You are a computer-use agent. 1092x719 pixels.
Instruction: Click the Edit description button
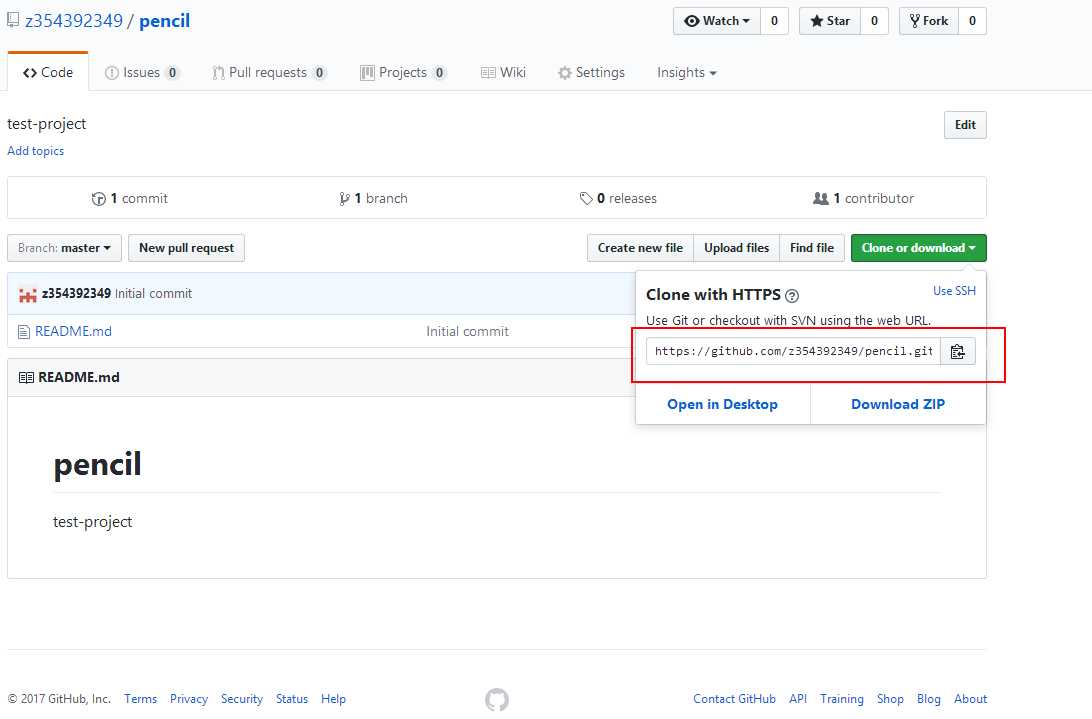[965, 125]
